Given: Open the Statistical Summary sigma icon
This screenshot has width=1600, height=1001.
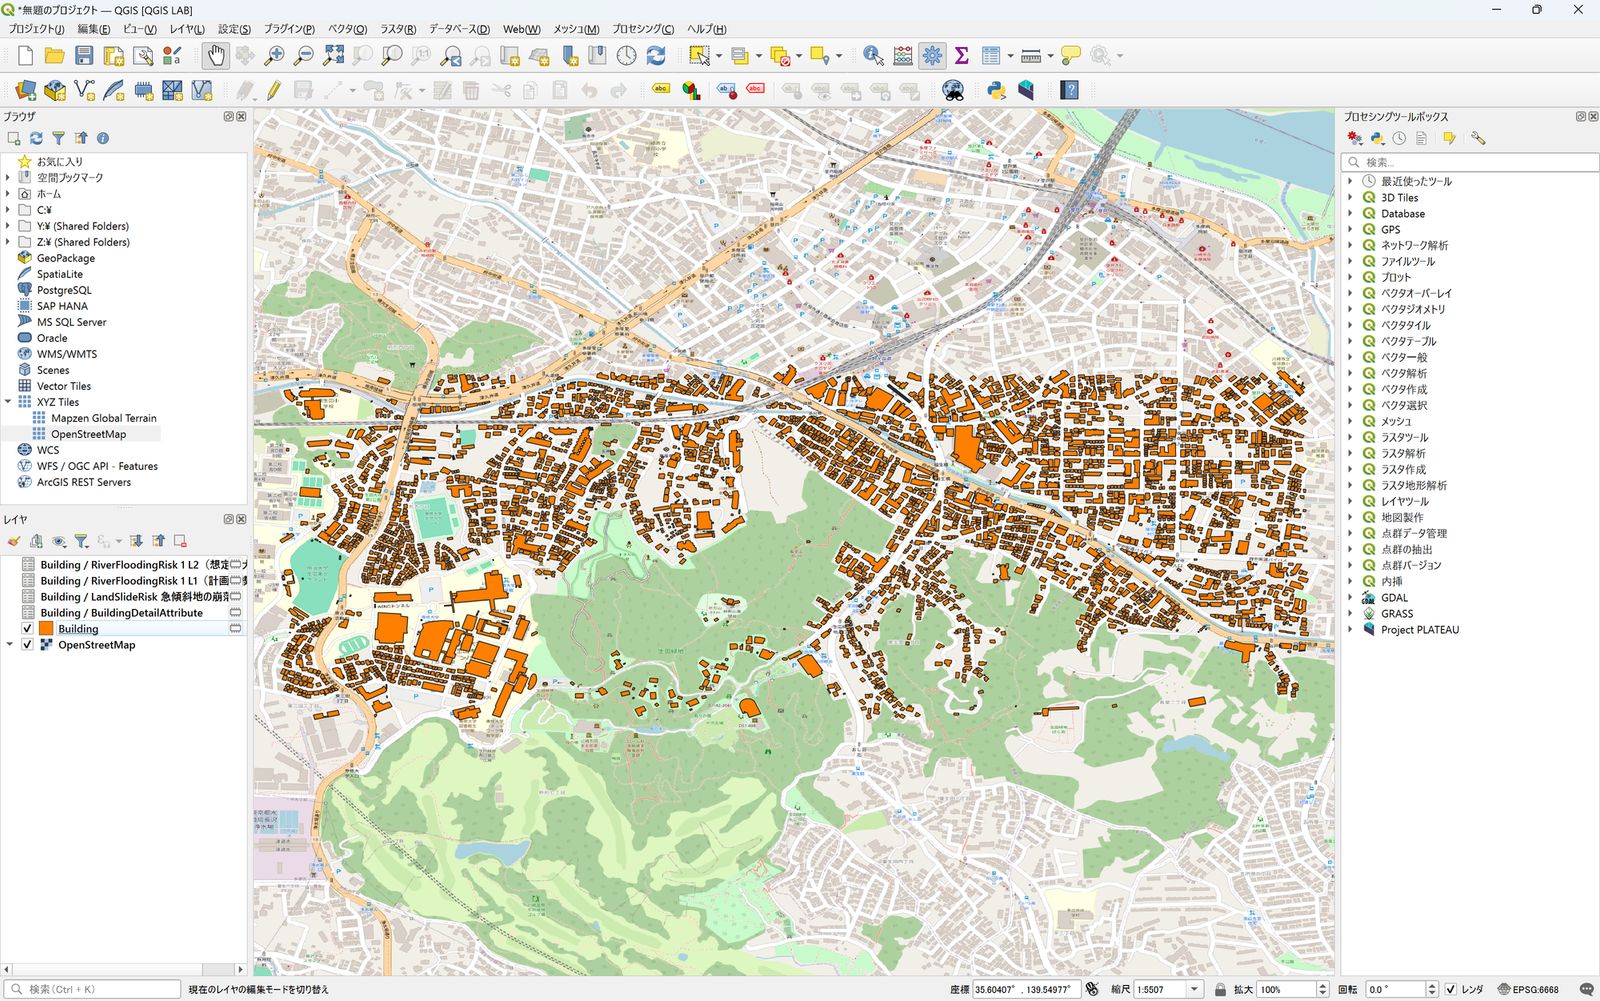Looking at the screenshot, I should (961, 56).
